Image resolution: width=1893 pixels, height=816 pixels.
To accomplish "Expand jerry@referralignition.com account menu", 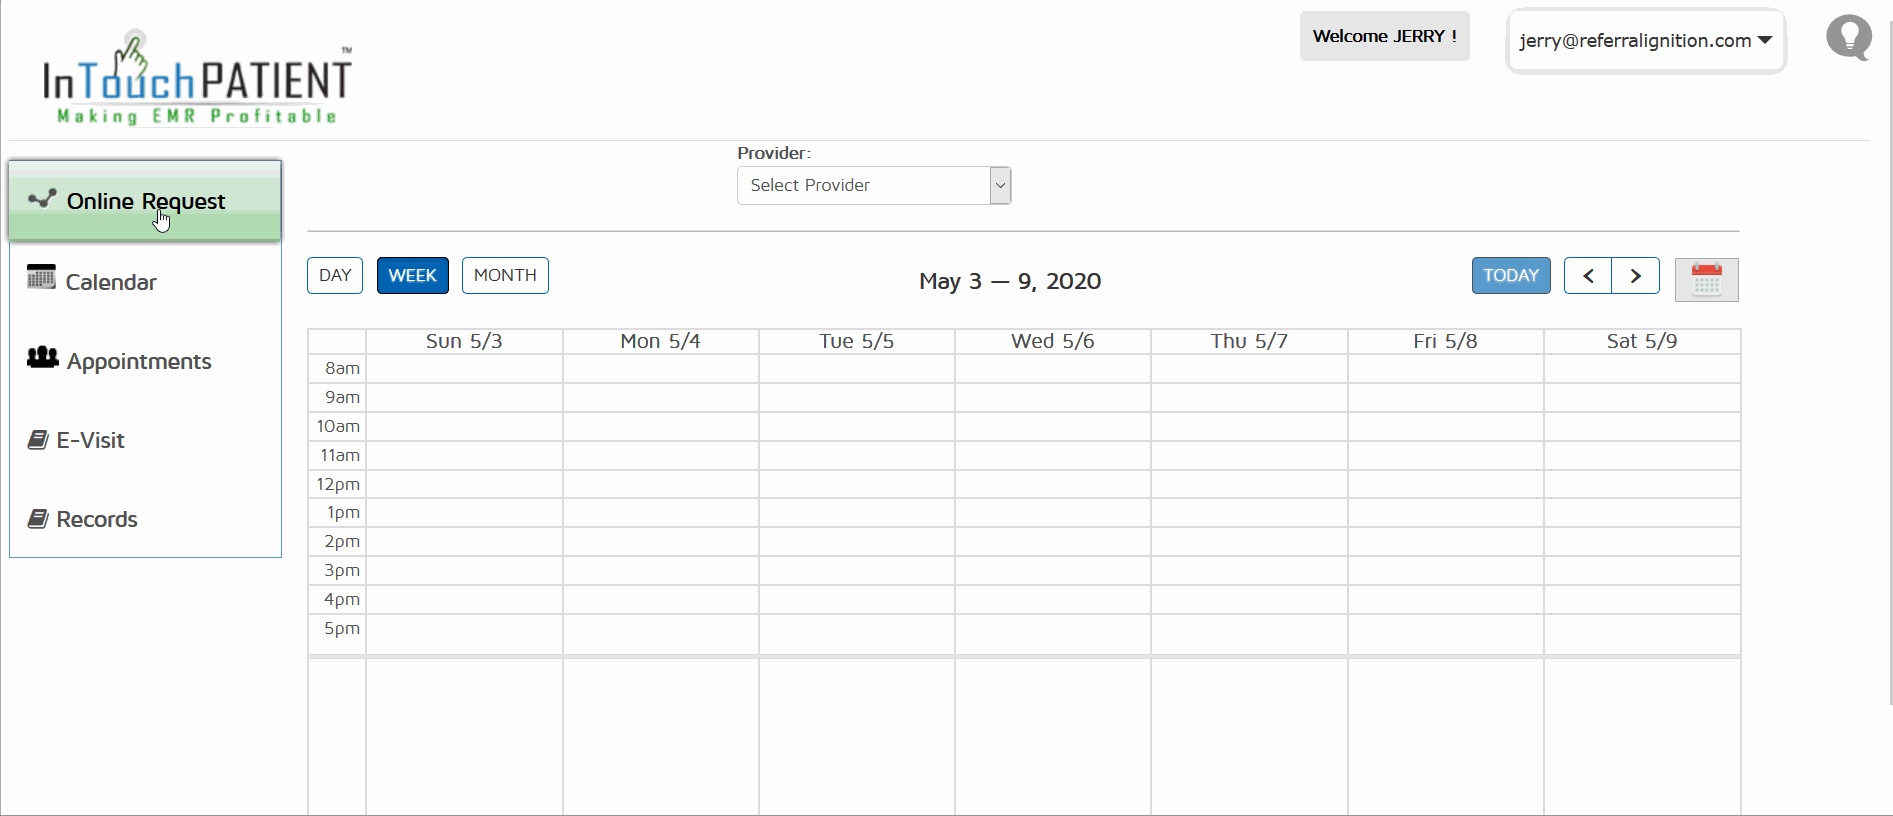I will click(1645, 41).
